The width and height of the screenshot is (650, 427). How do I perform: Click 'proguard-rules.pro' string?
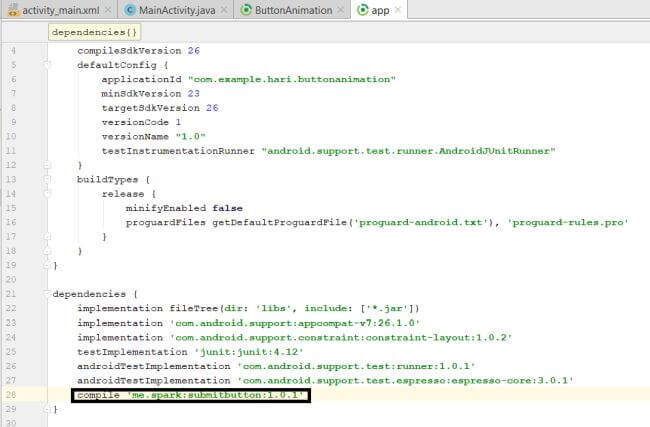(568, 223)
